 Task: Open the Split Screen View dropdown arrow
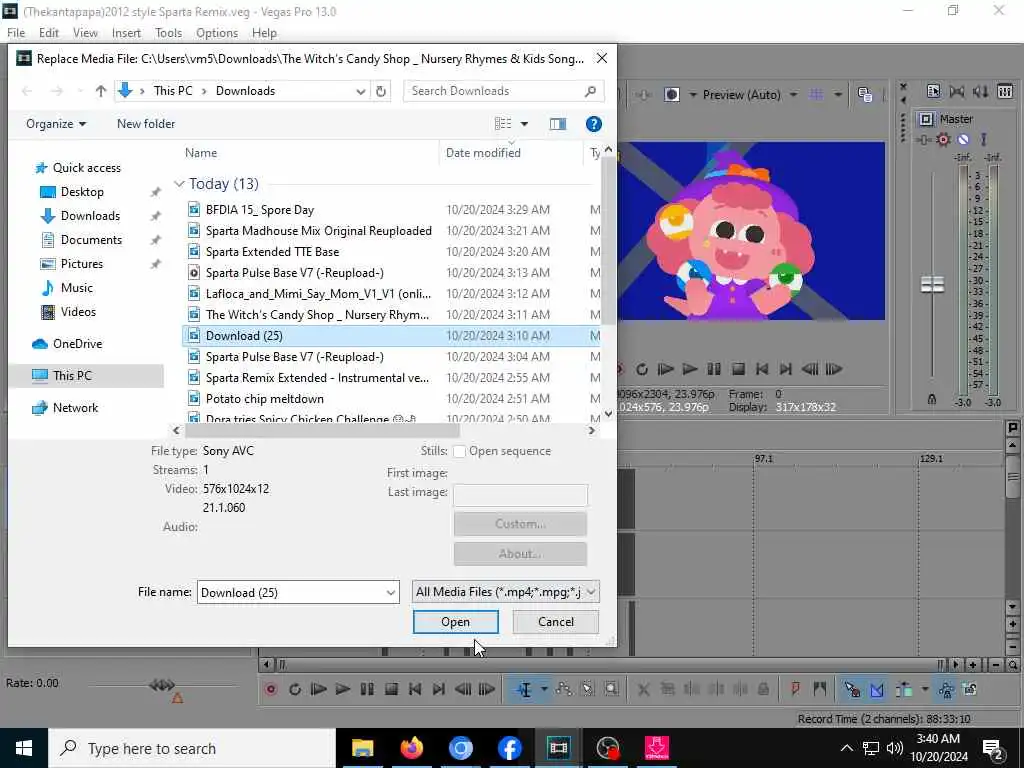tap(692, 95)
